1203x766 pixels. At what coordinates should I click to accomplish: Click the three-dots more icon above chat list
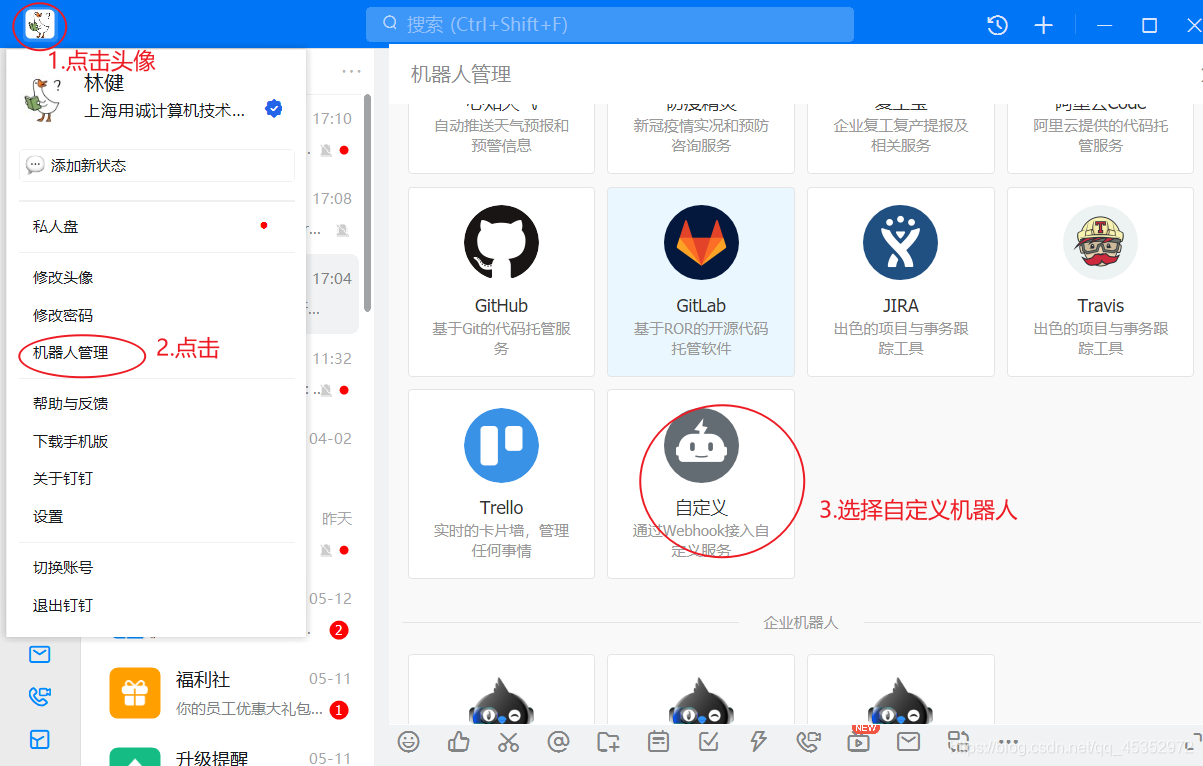[351, 71]
